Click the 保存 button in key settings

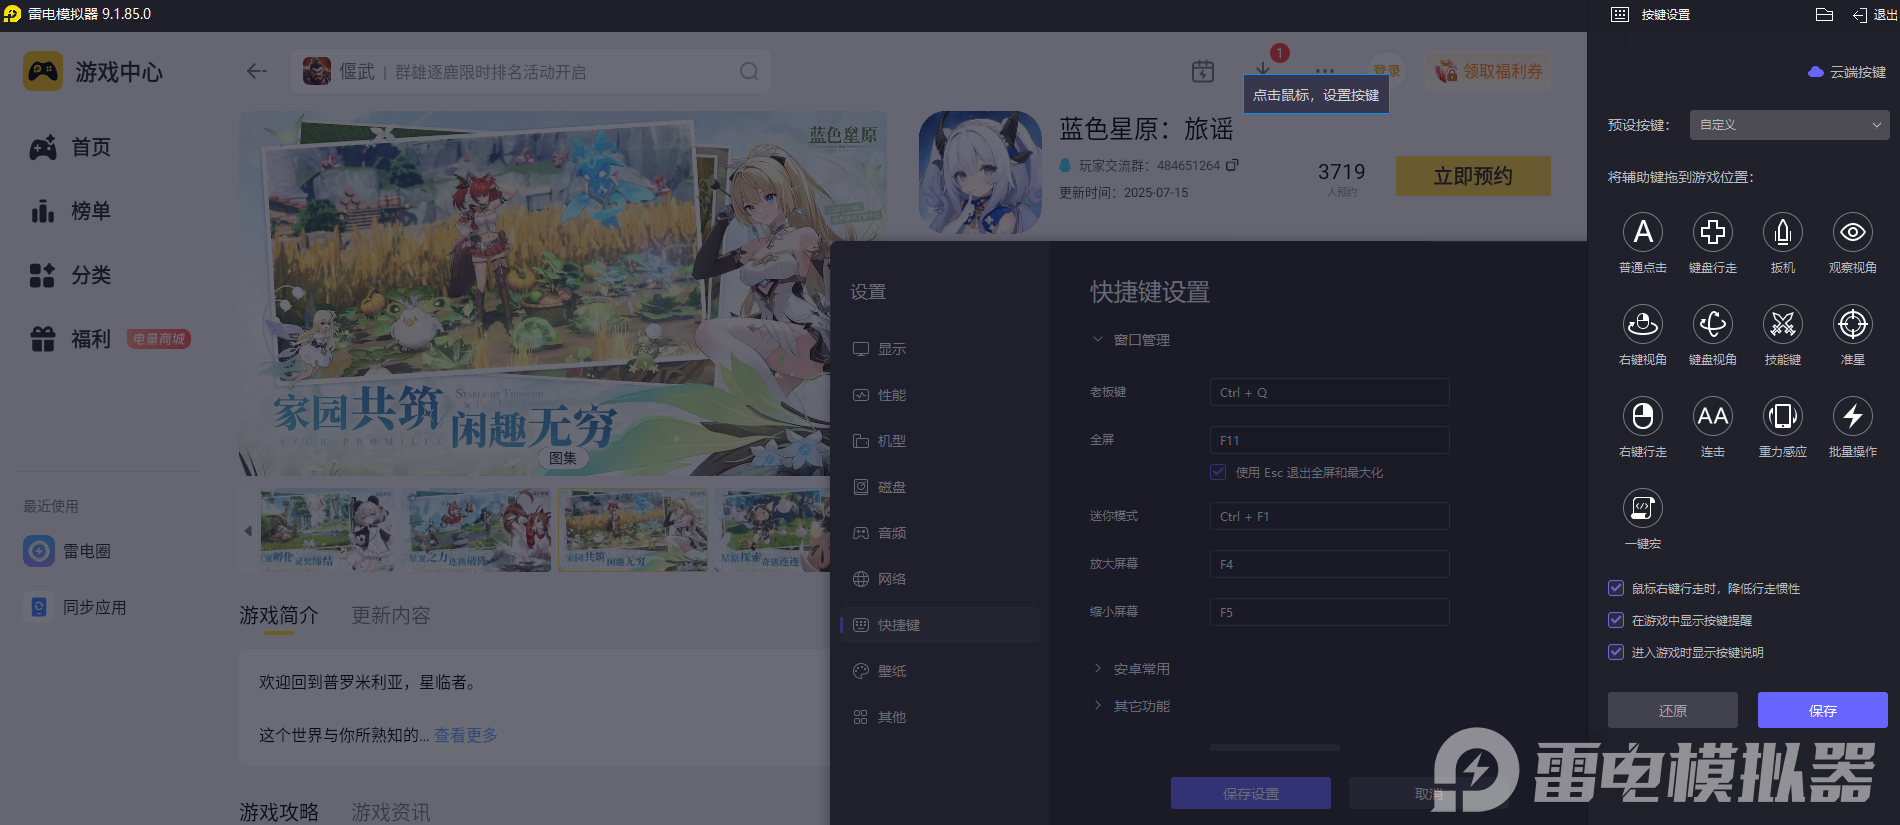click(1822, 710)
